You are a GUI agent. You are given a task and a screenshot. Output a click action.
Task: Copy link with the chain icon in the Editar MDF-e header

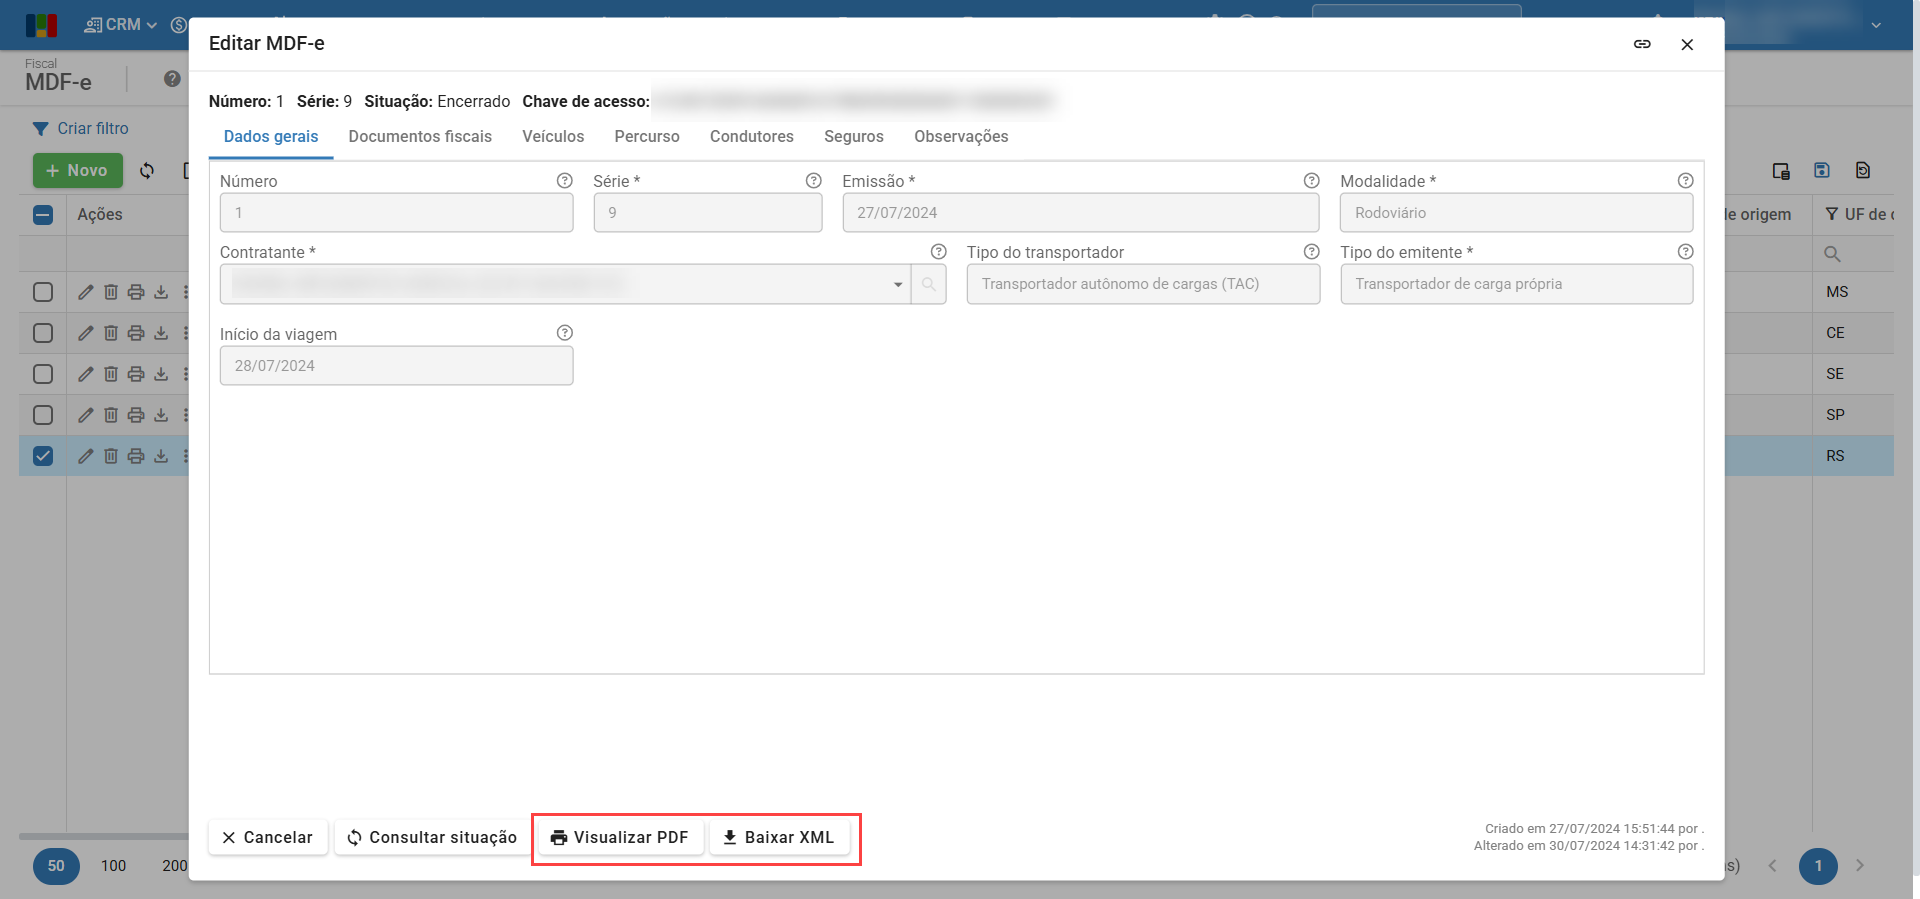pyautogui.click(x=1642, y=44)
